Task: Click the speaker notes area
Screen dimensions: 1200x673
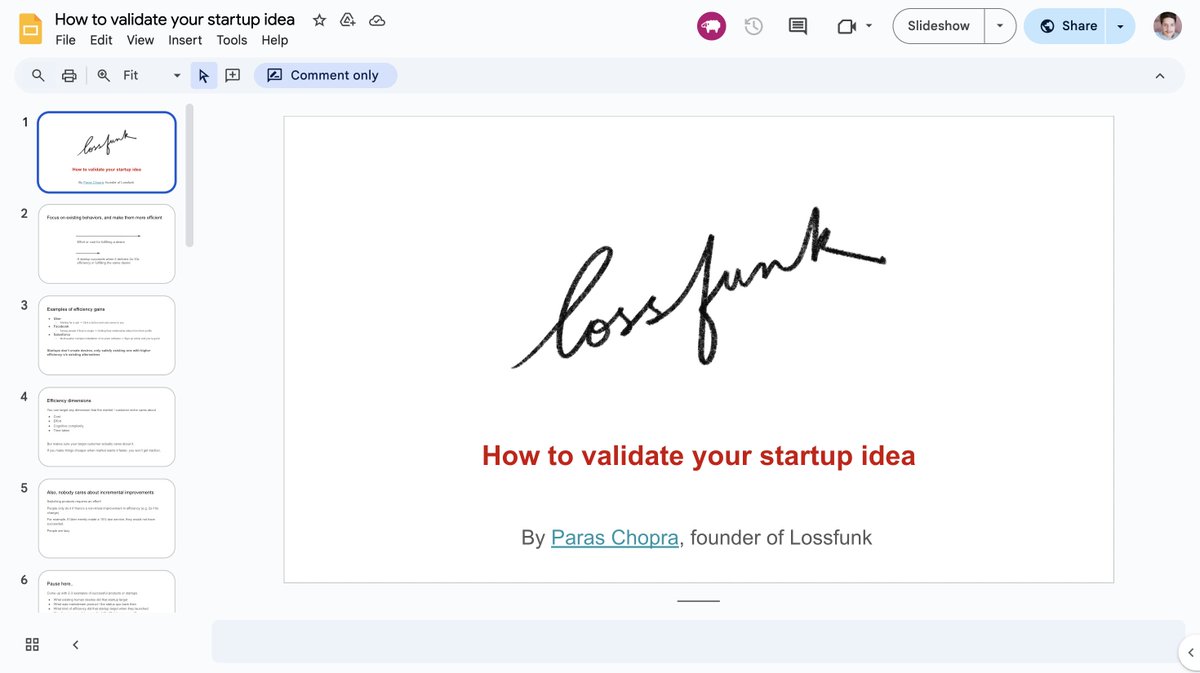Action: pyautogui.click(x=698, y=641)
